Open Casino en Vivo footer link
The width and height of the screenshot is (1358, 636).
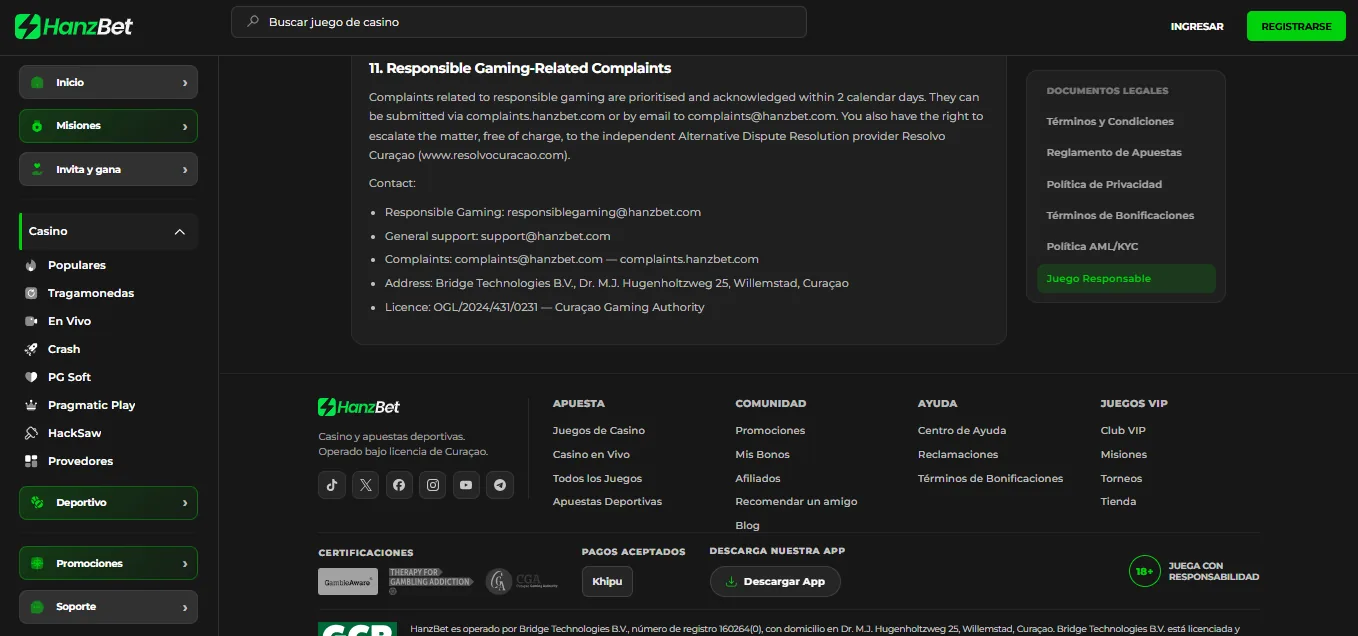pos(591,455)
